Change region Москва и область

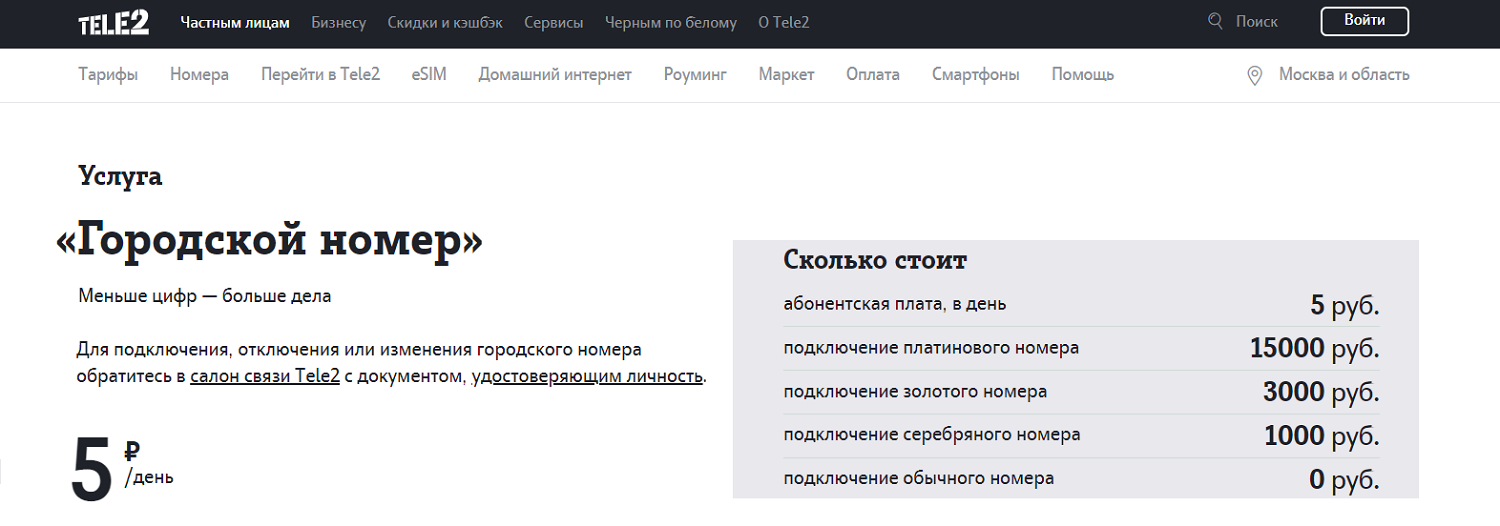[x=1344, y=74]
